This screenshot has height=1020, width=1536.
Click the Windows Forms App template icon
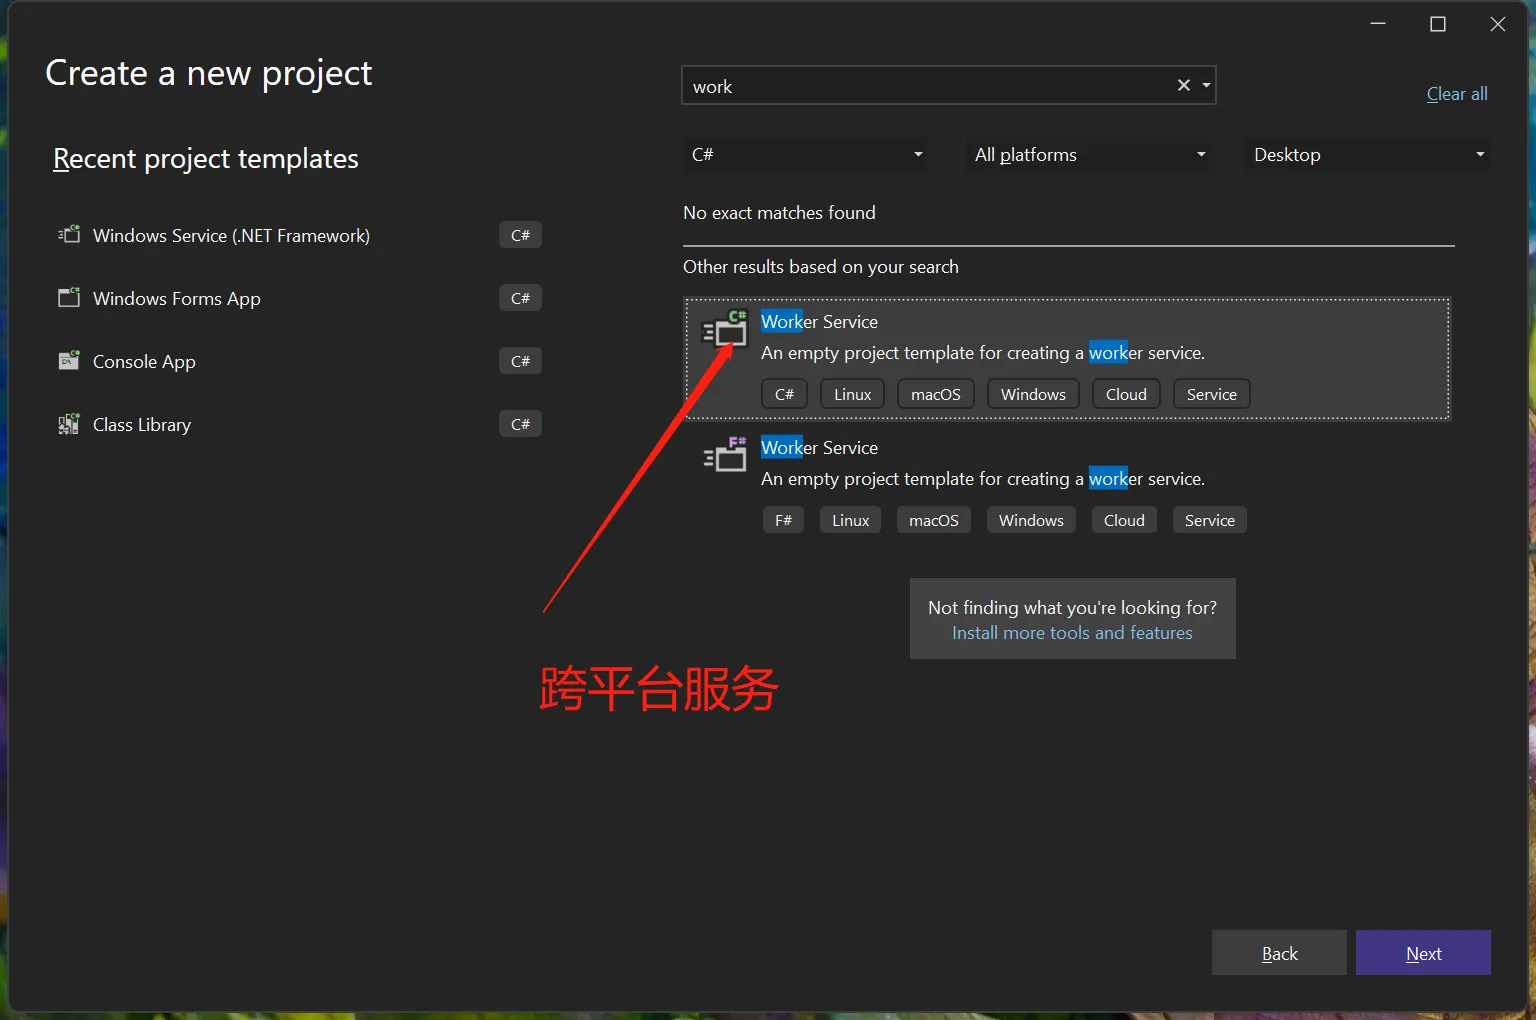click(69, 298)
